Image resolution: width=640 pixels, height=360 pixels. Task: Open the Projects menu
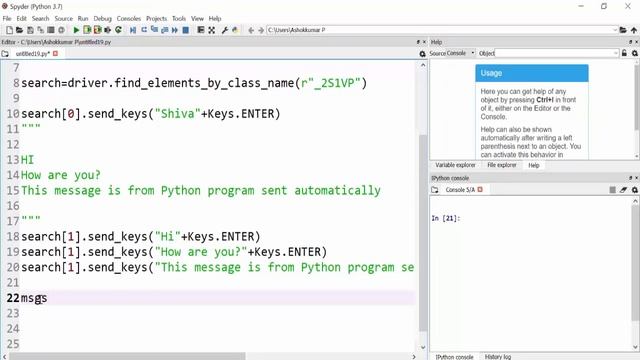tap(156, 19)
